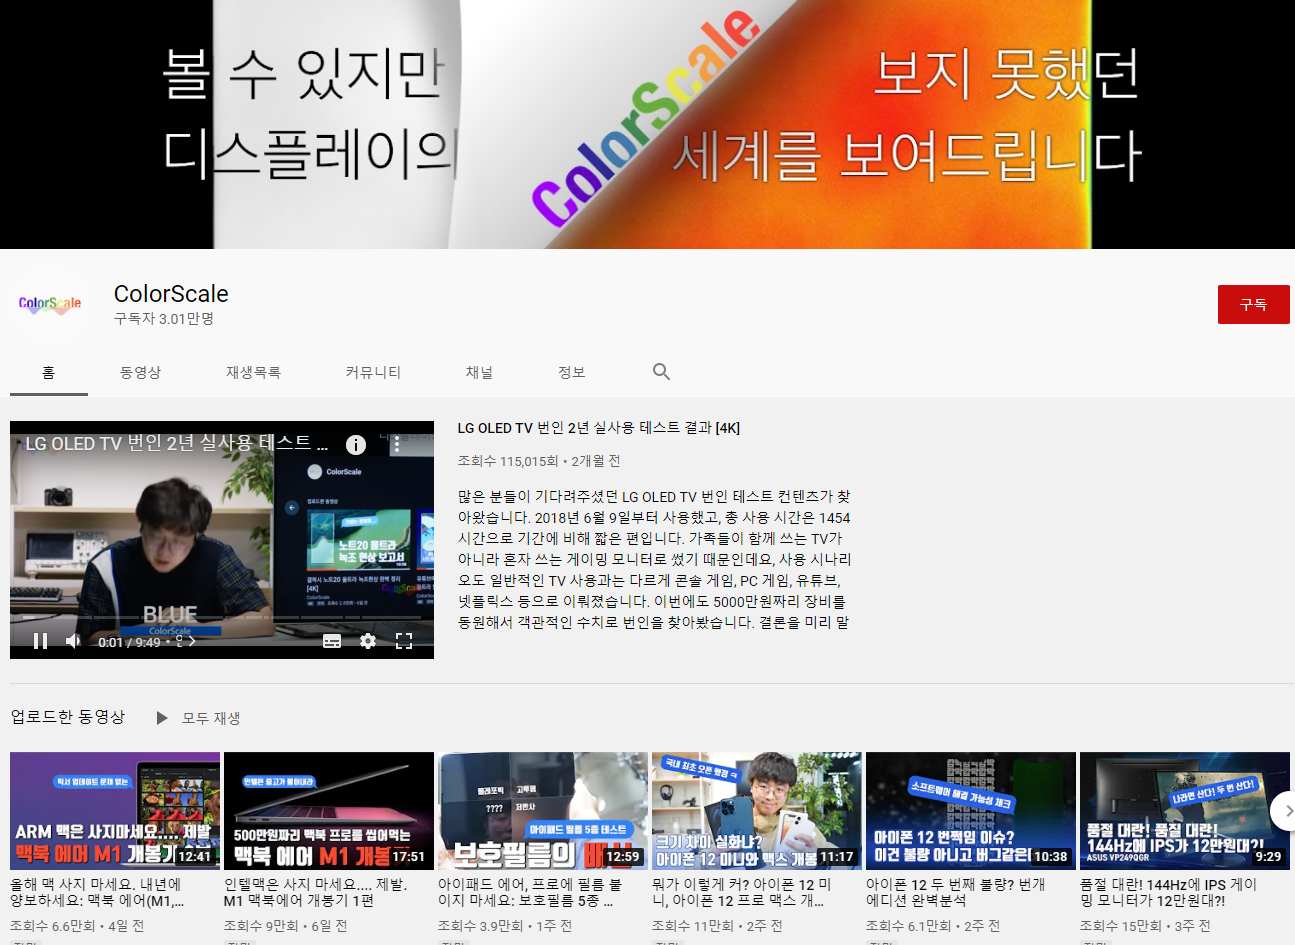Seek along the video progress bar

(222, 619)
